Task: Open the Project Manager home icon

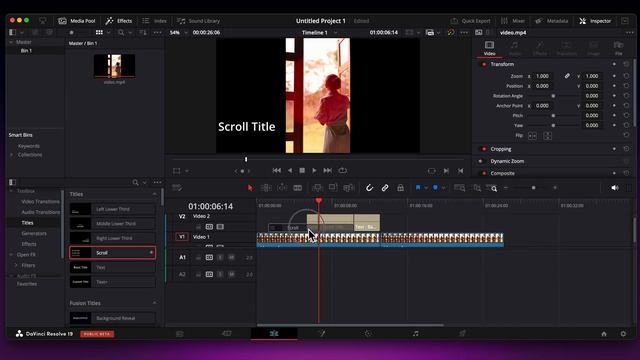Action: tap(604, 334)
